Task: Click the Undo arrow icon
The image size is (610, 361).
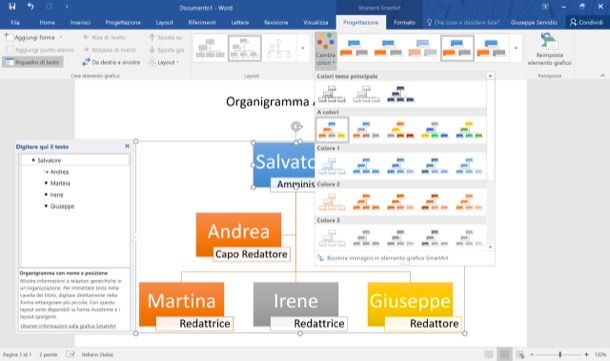Action: [x=30, y=6]
